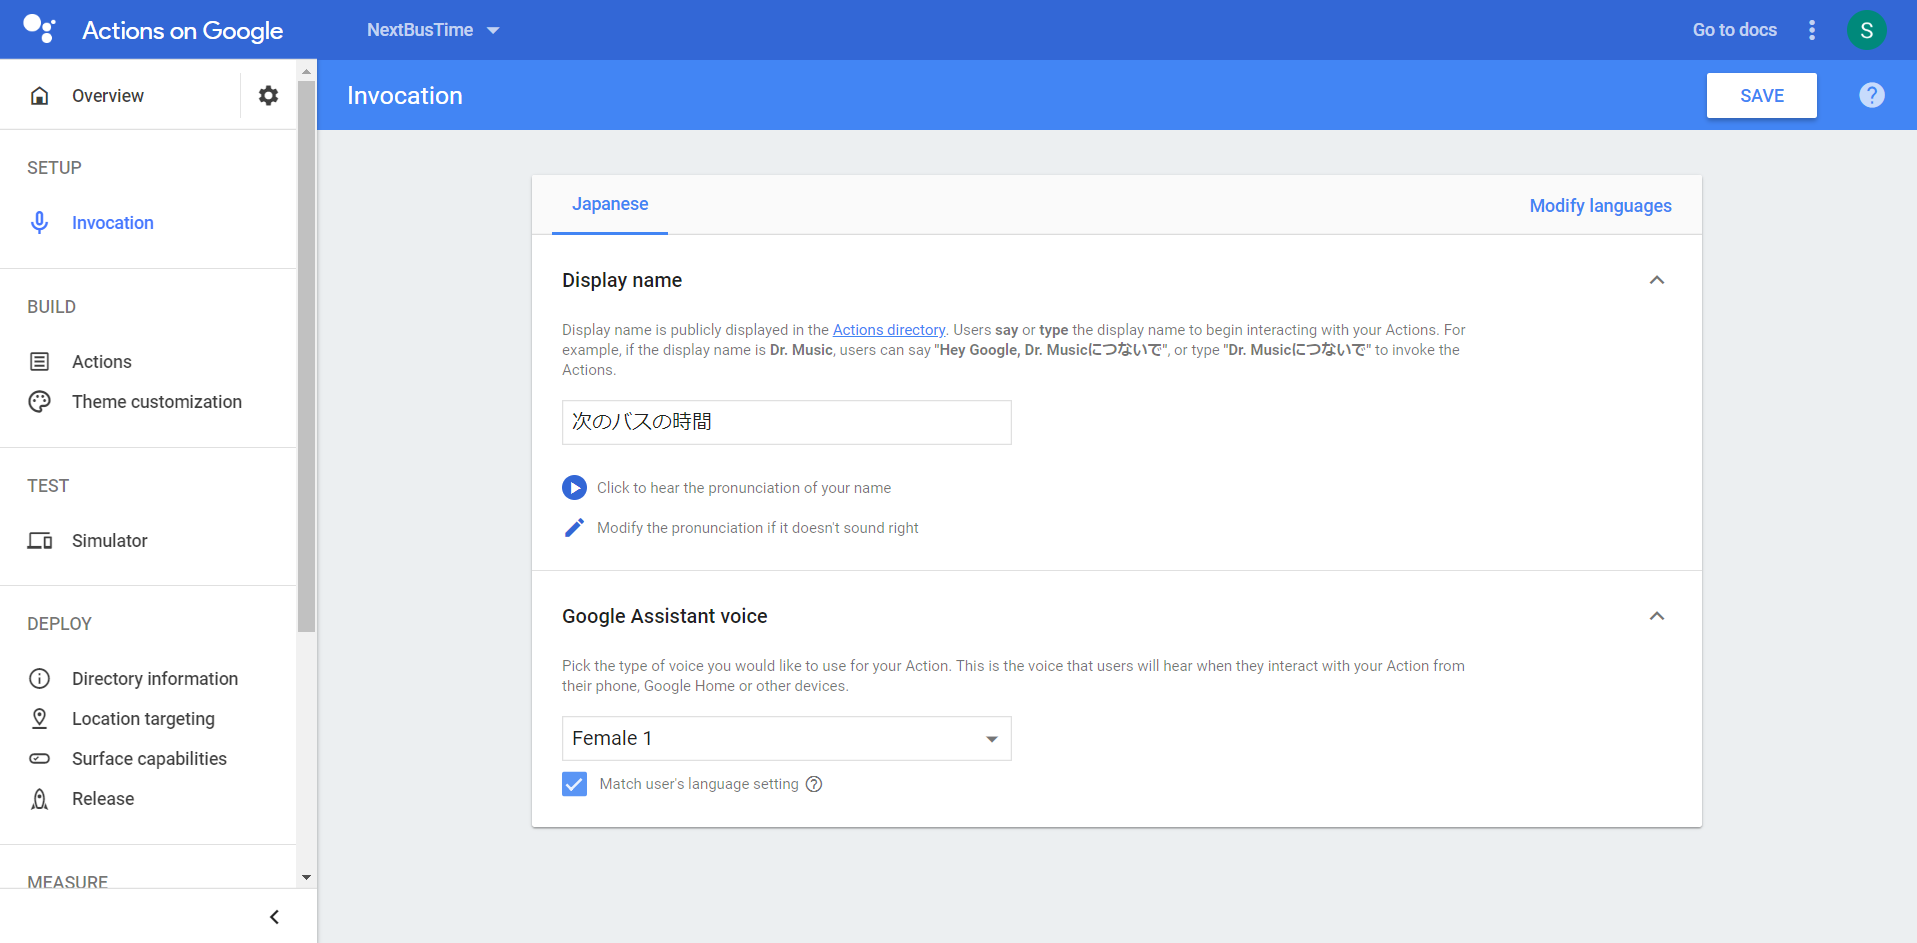Open Release in the sidebar
1917x943 pixels.
tap(103, 799)
